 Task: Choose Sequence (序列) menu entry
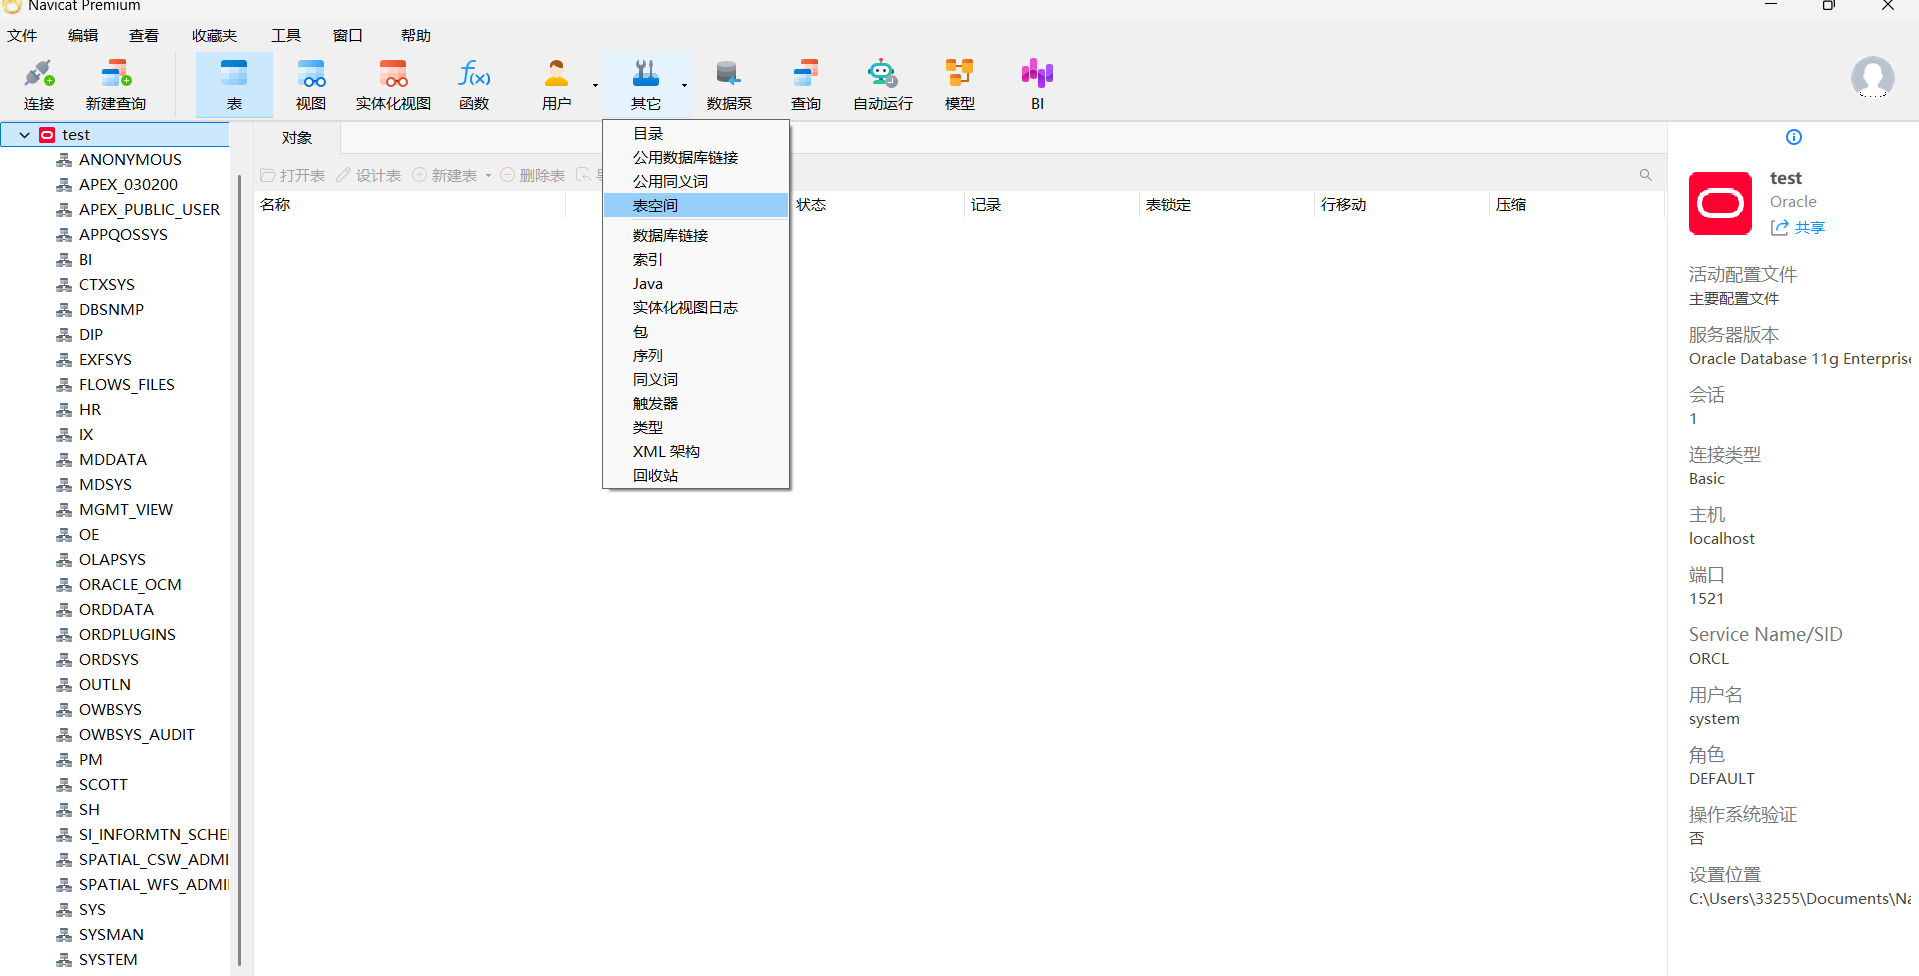point(696,355)
